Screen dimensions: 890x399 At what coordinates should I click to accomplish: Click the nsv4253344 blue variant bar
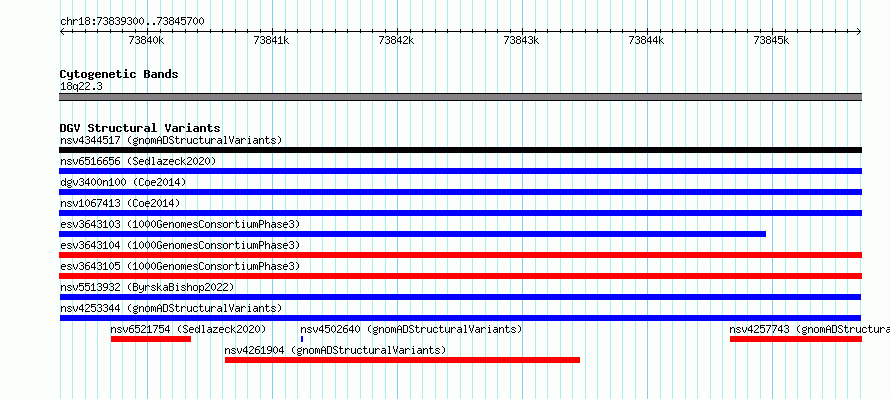click(x=460, y=318)
